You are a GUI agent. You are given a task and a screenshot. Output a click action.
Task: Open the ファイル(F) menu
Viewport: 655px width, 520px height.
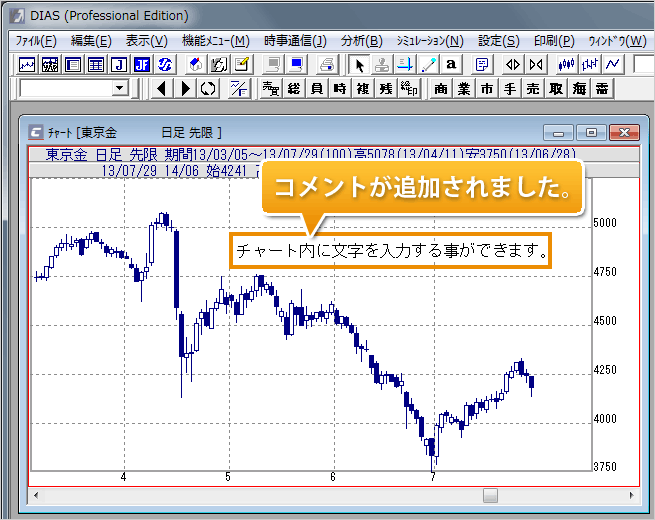36,41
